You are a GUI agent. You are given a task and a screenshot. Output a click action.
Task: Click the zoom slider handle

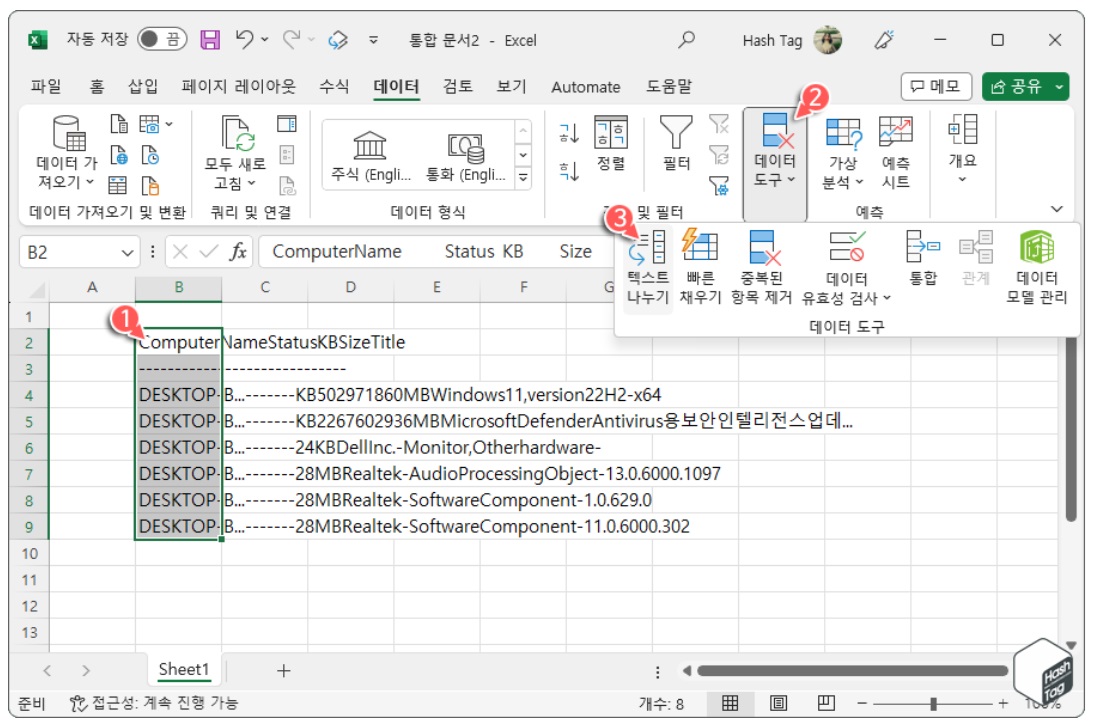[x=933, y=703]
